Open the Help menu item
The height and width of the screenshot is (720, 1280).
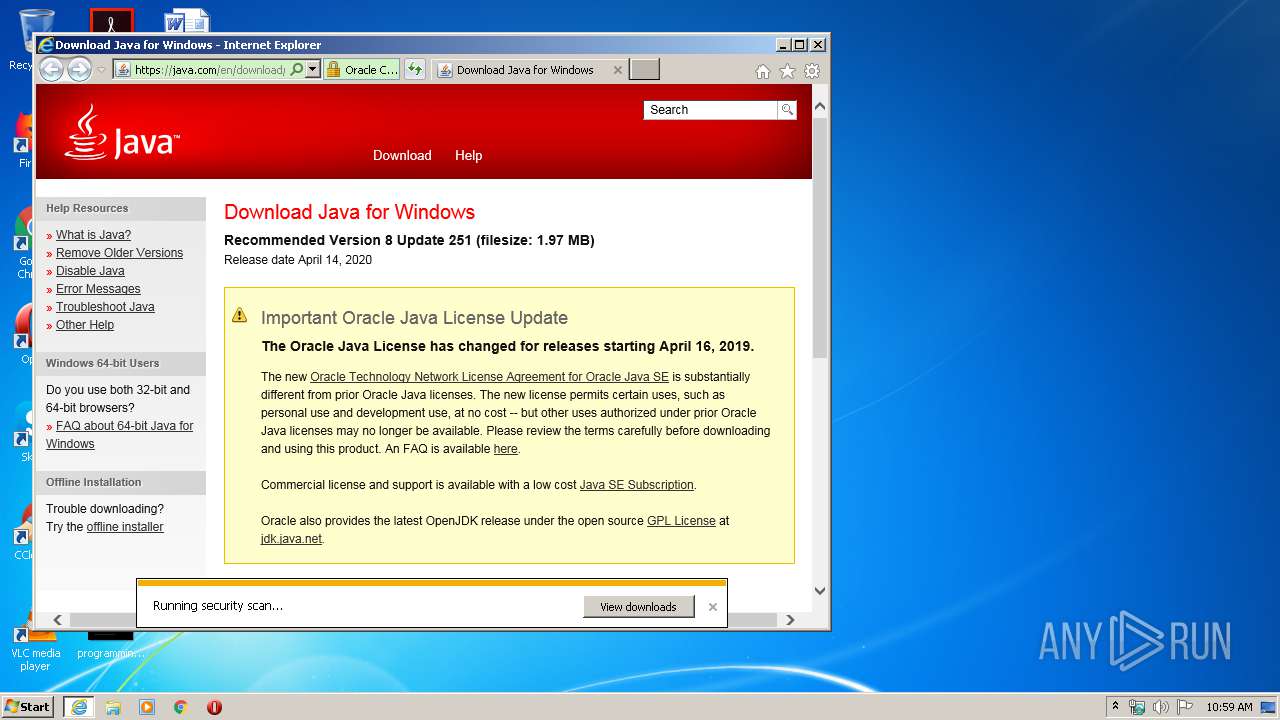[x=468, y=155]
